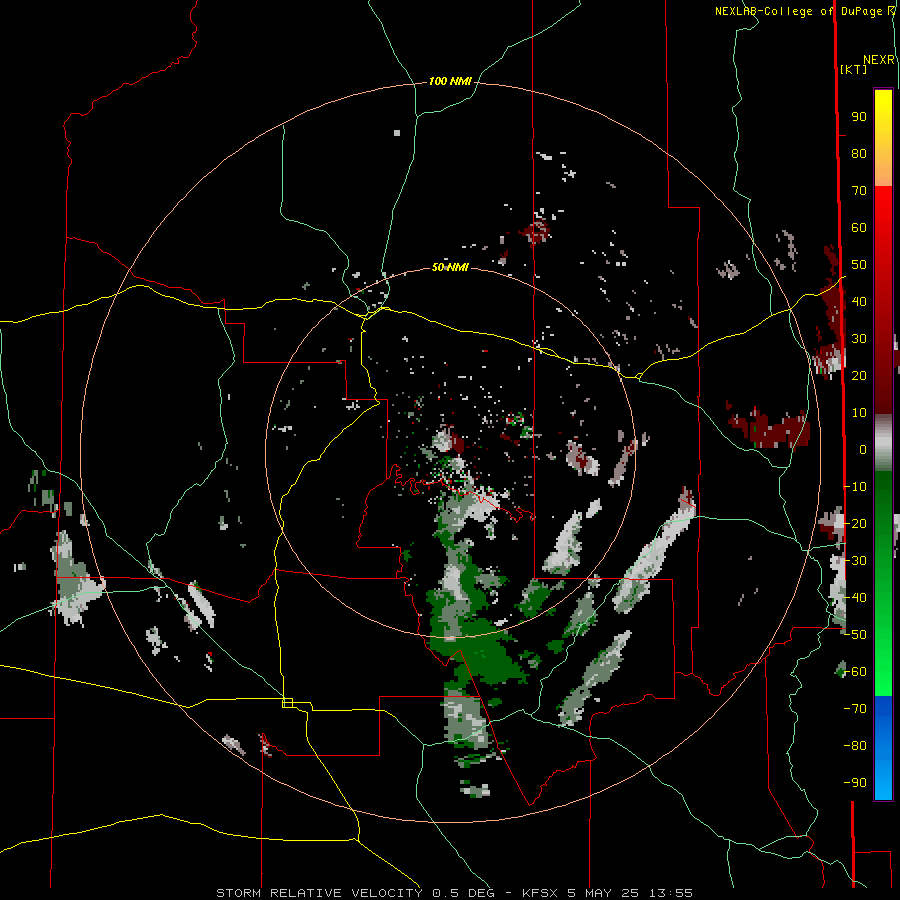The image size is (900, 900).
Task: Click the 100 NMI range ring label
Action: click(450, 82)
